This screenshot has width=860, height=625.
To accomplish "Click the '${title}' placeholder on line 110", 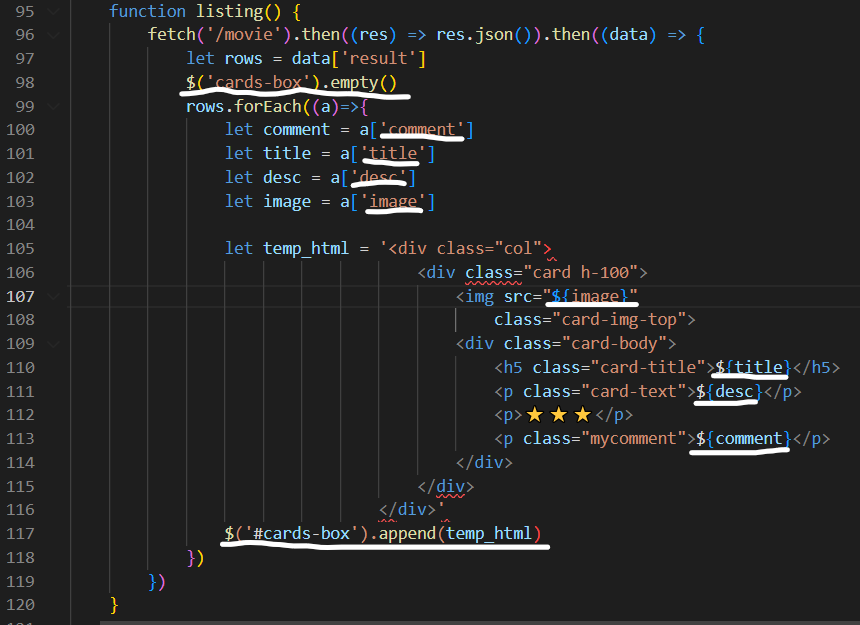I will (753, 367).
